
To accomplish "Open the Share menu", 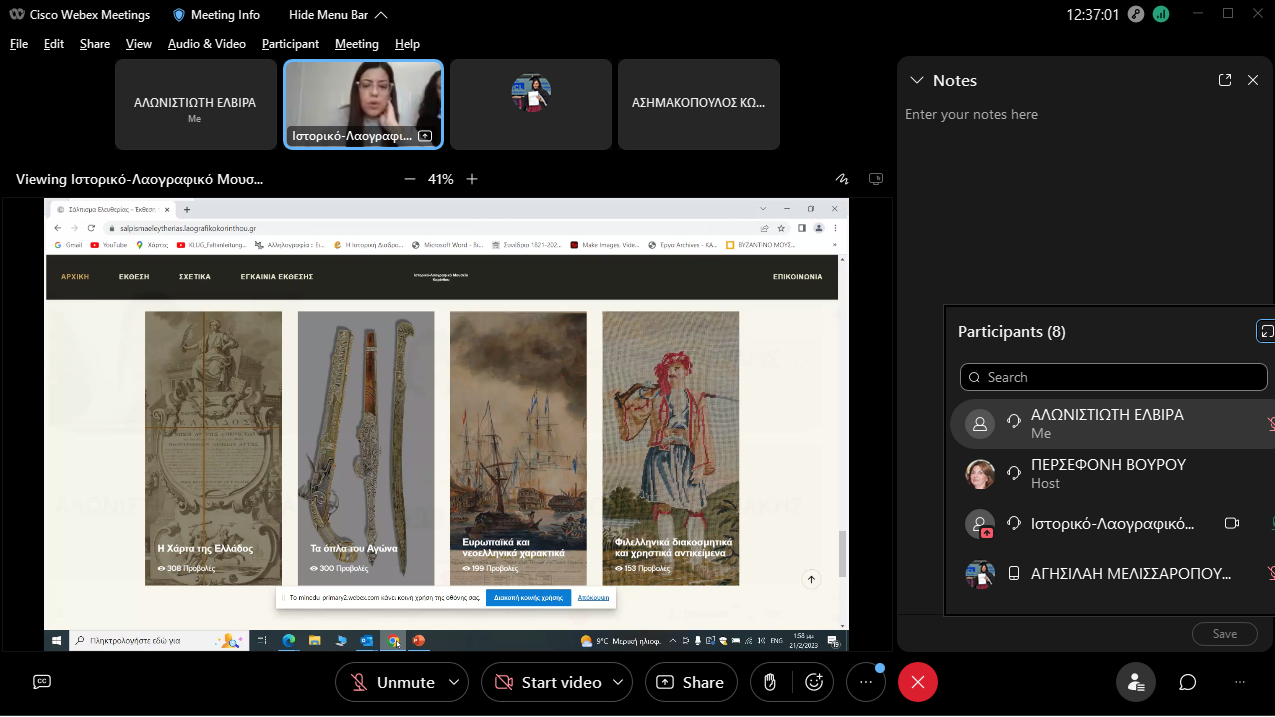I will (x=95, y=44).
